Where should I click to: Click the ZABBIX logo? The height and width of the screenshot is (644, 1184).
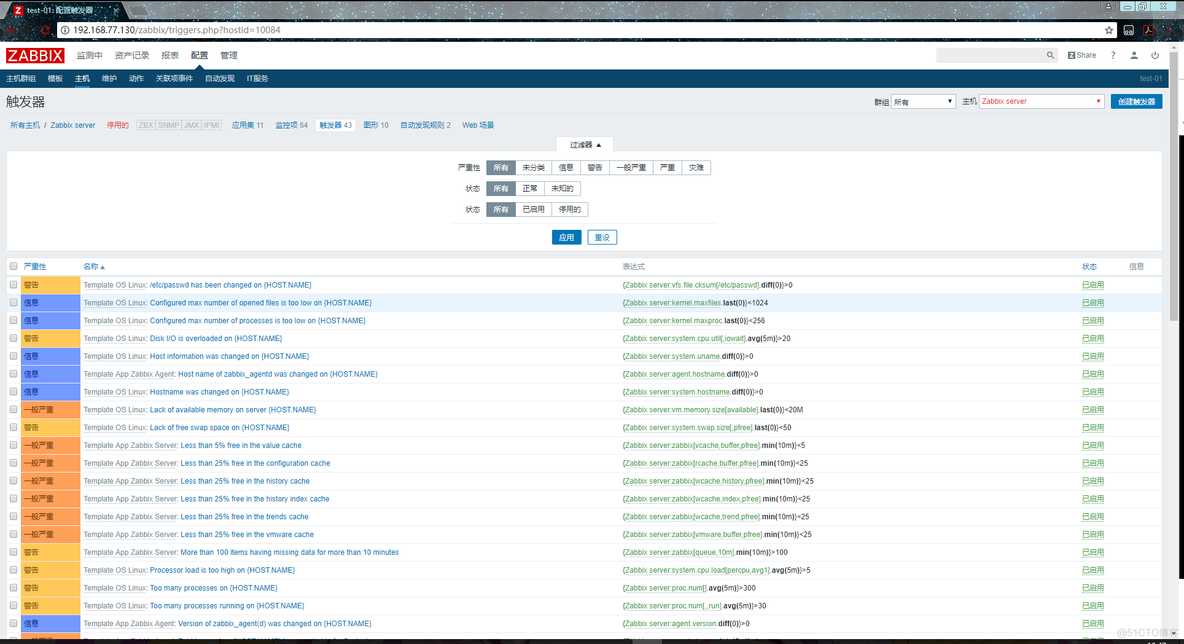(35, 55)
